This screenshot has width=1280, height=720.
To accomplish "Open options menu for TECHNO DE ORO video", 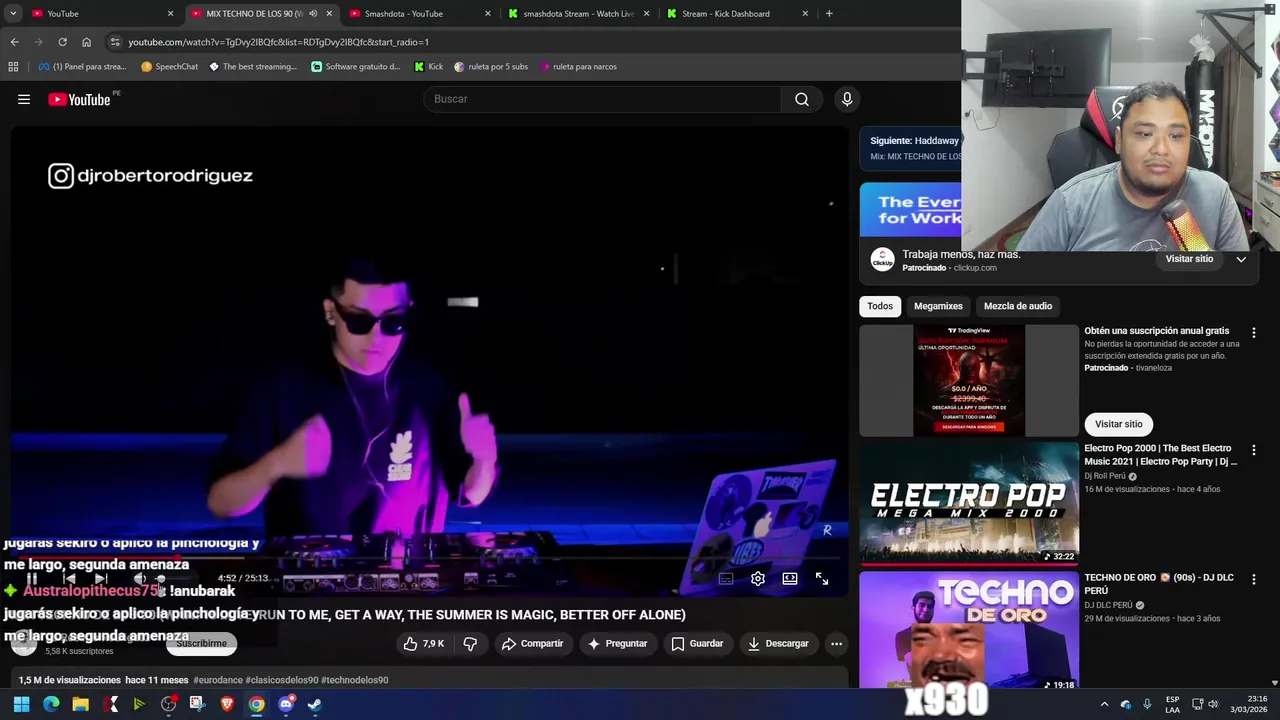I will (x=1253, y=580).
